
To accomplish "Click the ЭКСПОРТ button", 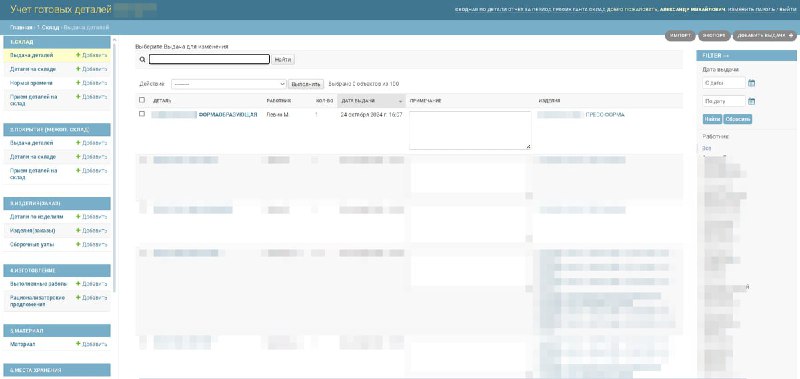I will click(x=713, y=36).
